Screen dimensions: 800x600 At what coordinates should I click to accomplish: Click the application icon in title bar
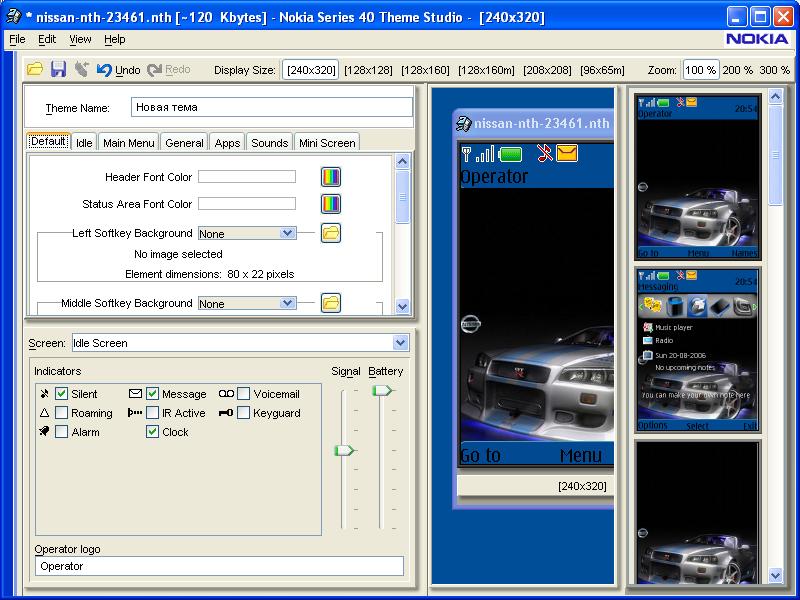tap(13, 17)
